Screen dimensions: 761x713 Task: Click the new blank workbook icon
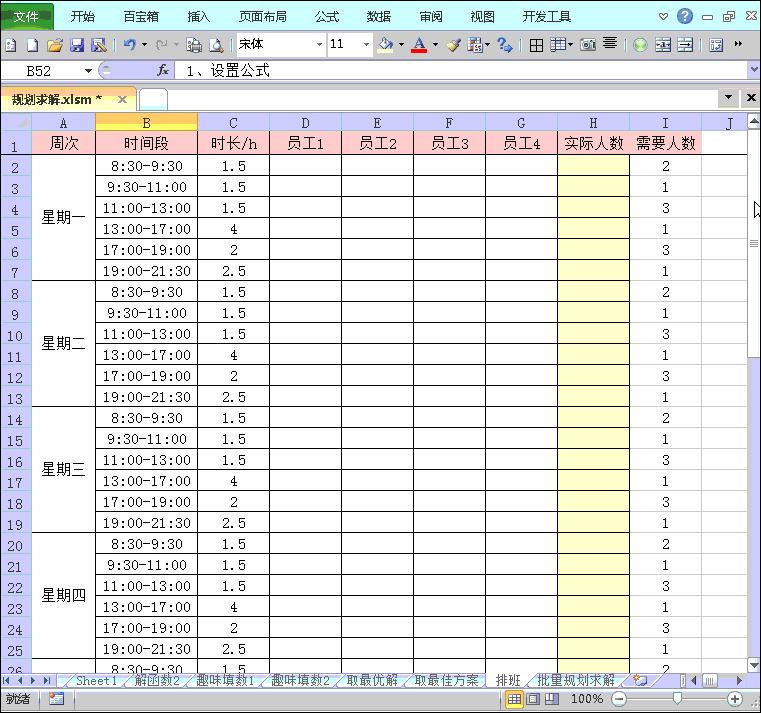(x=33, y=45)
